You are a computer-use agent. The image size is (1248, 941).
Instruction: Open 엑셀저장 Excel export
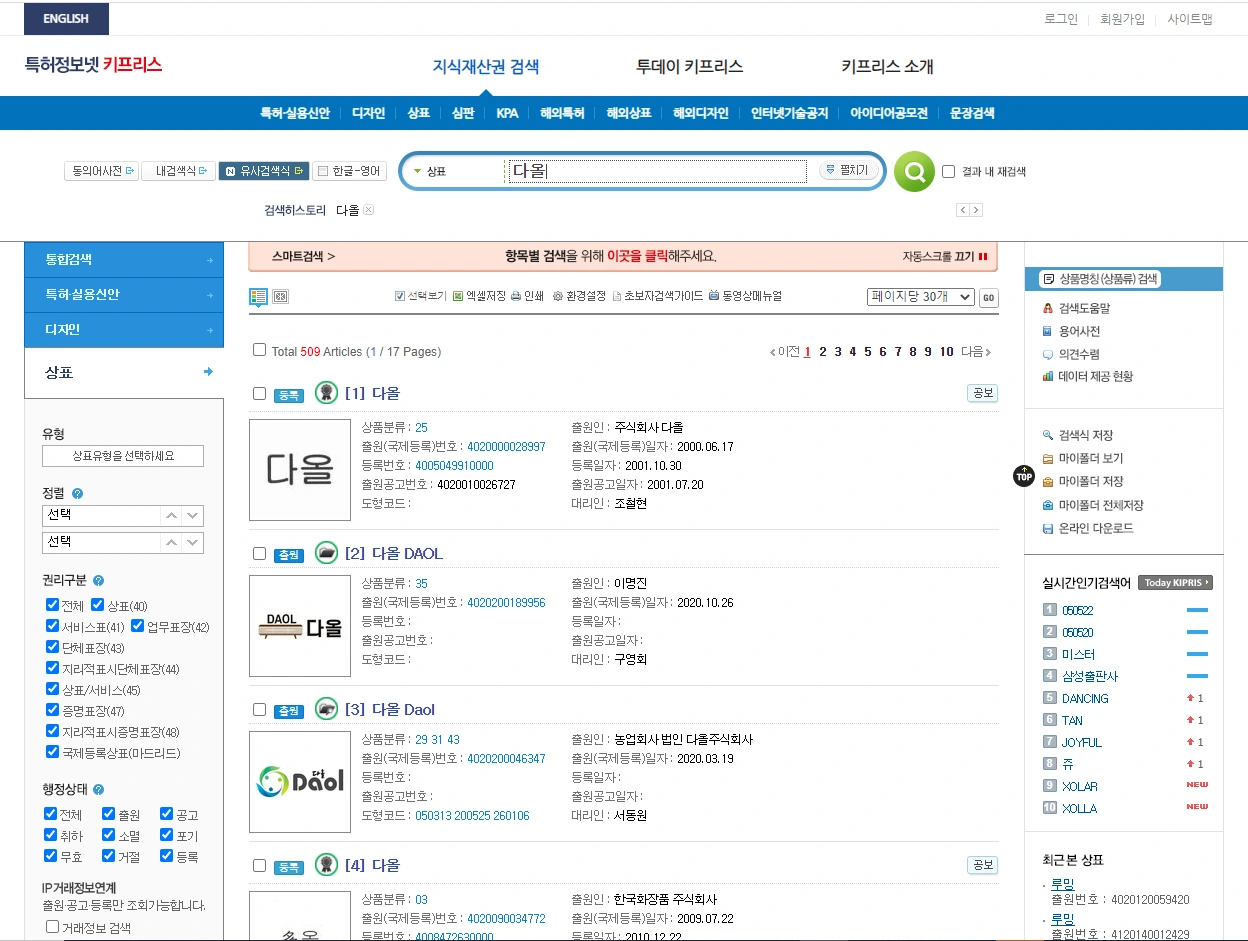click(479, 296)
